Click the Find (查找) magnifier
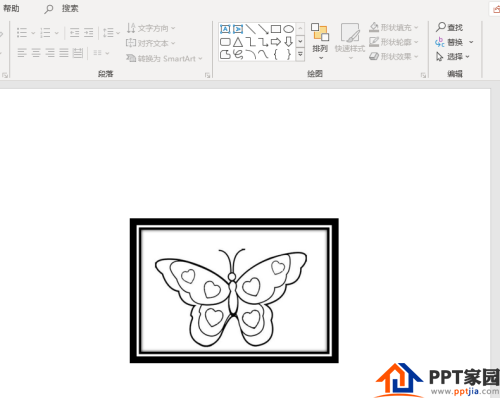The width and height of the screenshot is (500, 398). pyautogui.click(x=441, y=27)
